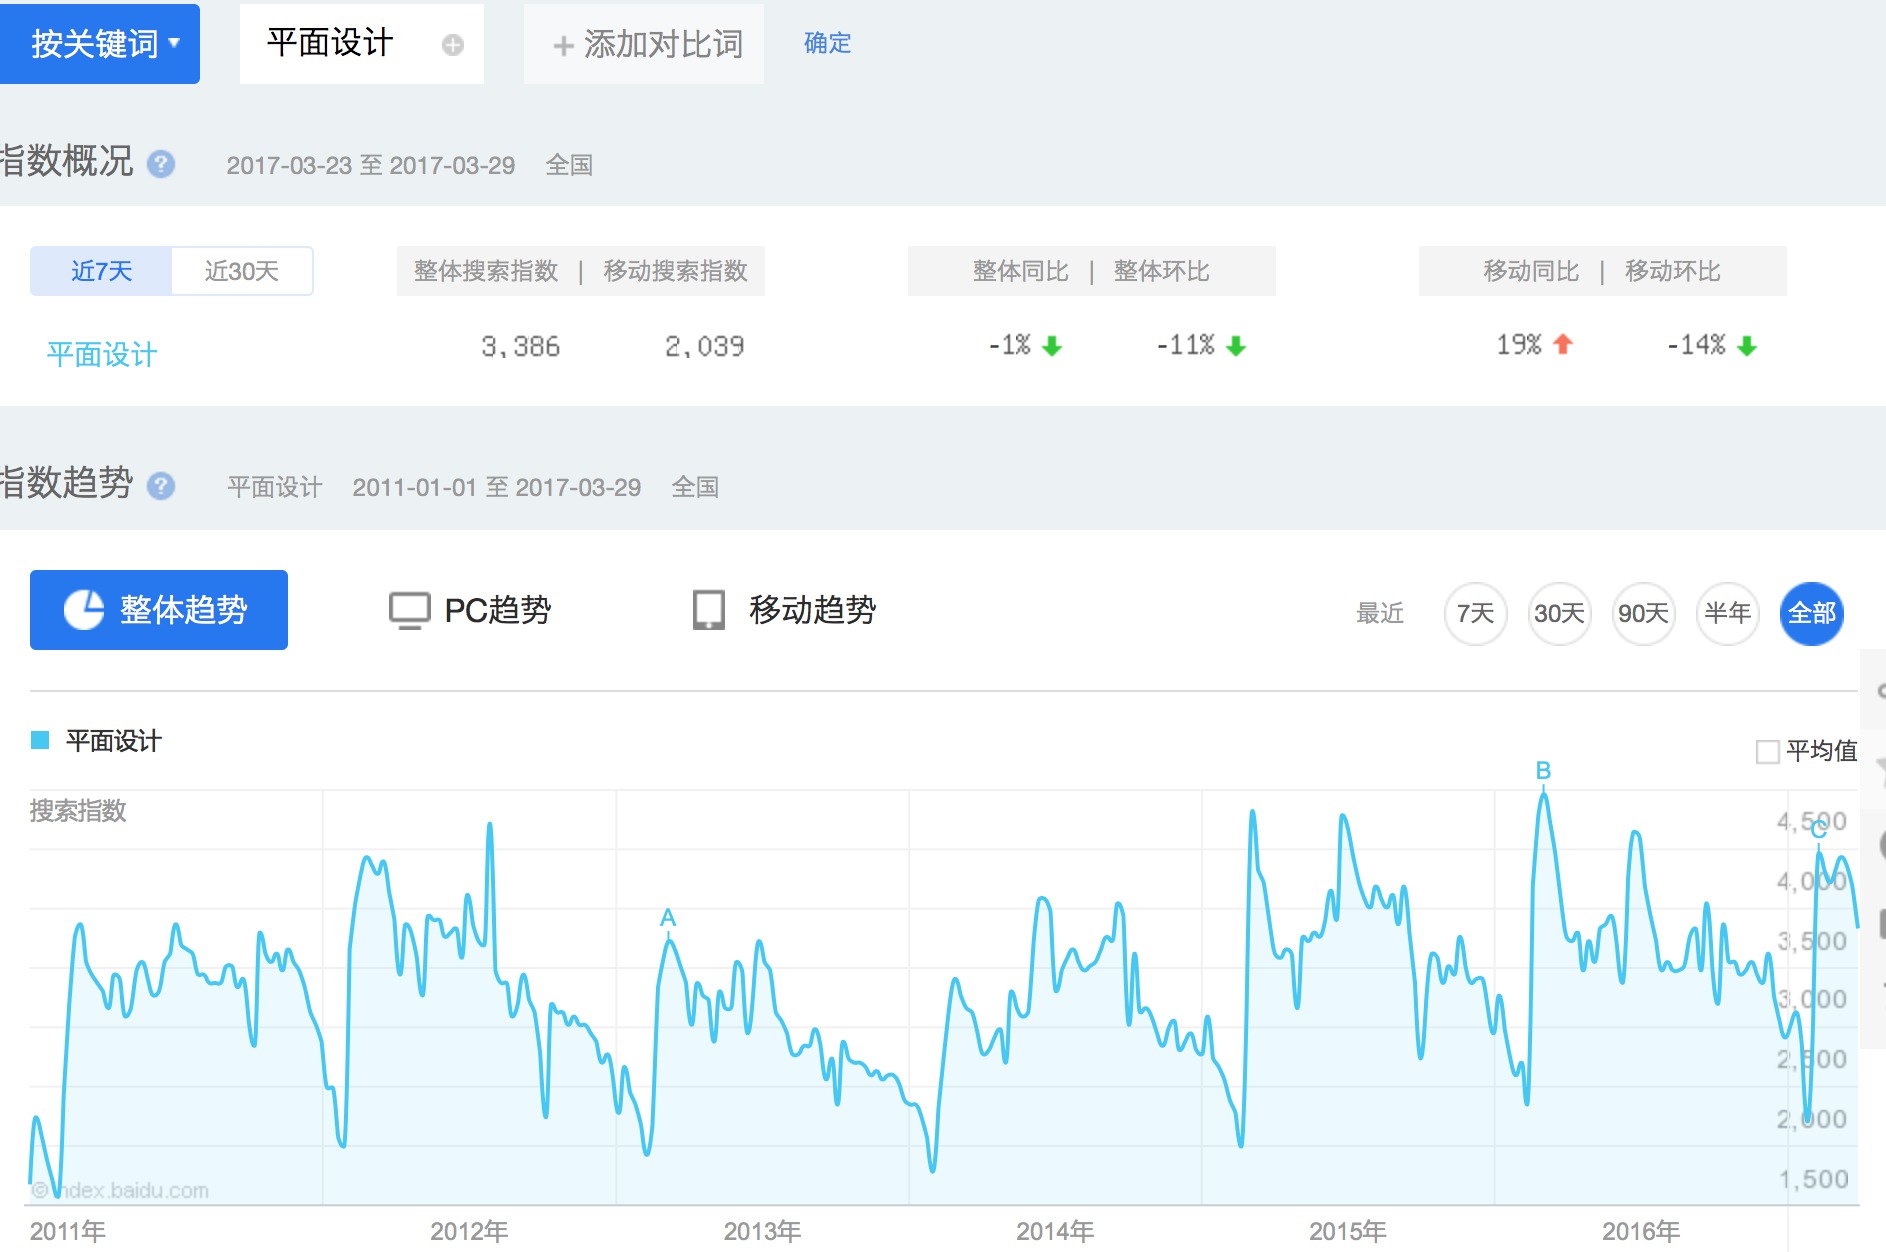Click the monitor icon for PC趋势
The width and height of the screenshot is (1886, 1252).
click(x=409, y=611)
